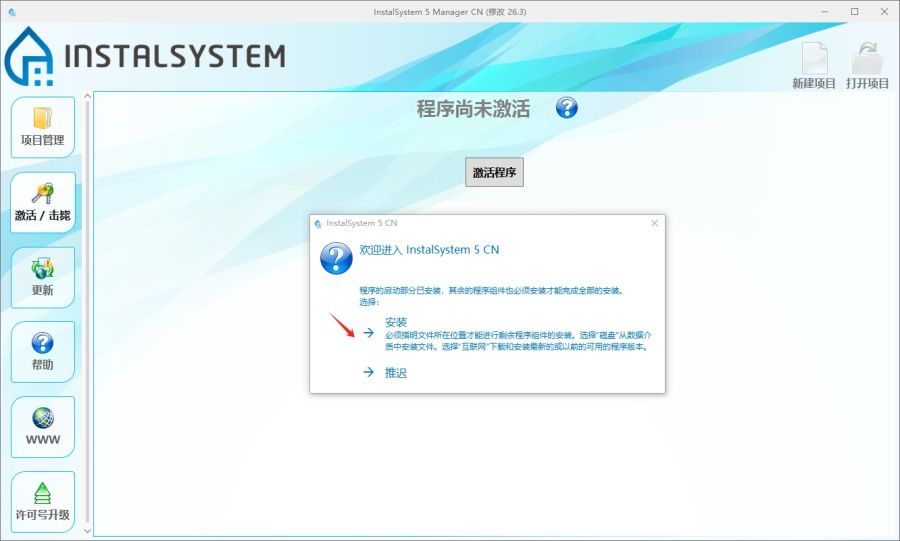Choose the 推迟 option in the dialog
Viewport: 900px width, 541px height.
[x=396, y=373]
